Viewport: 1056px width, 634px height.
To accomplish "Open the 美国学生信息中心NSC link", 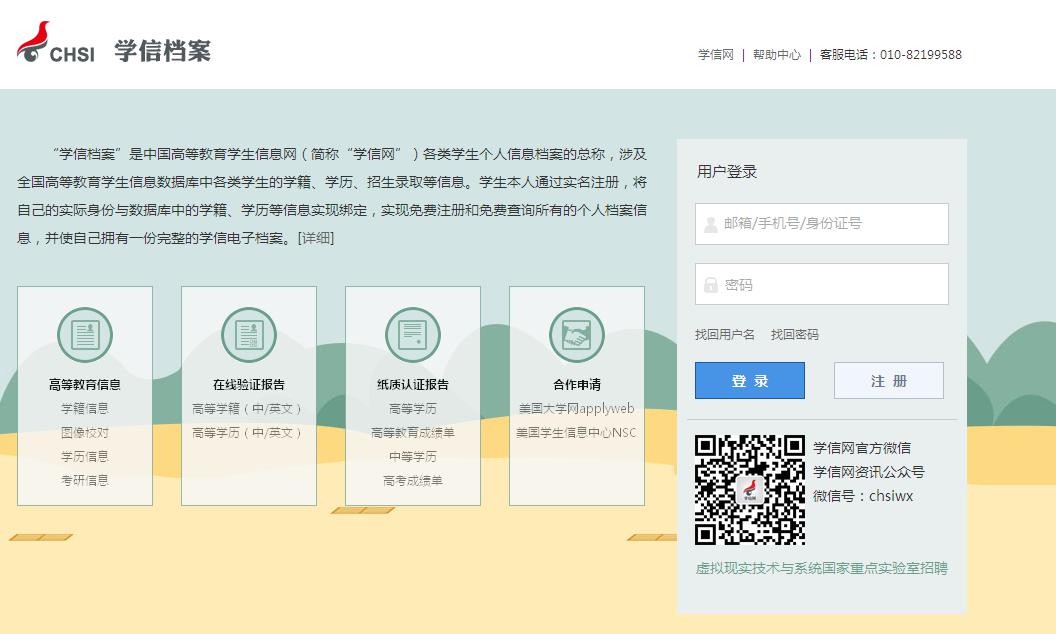I will point(576,433).
